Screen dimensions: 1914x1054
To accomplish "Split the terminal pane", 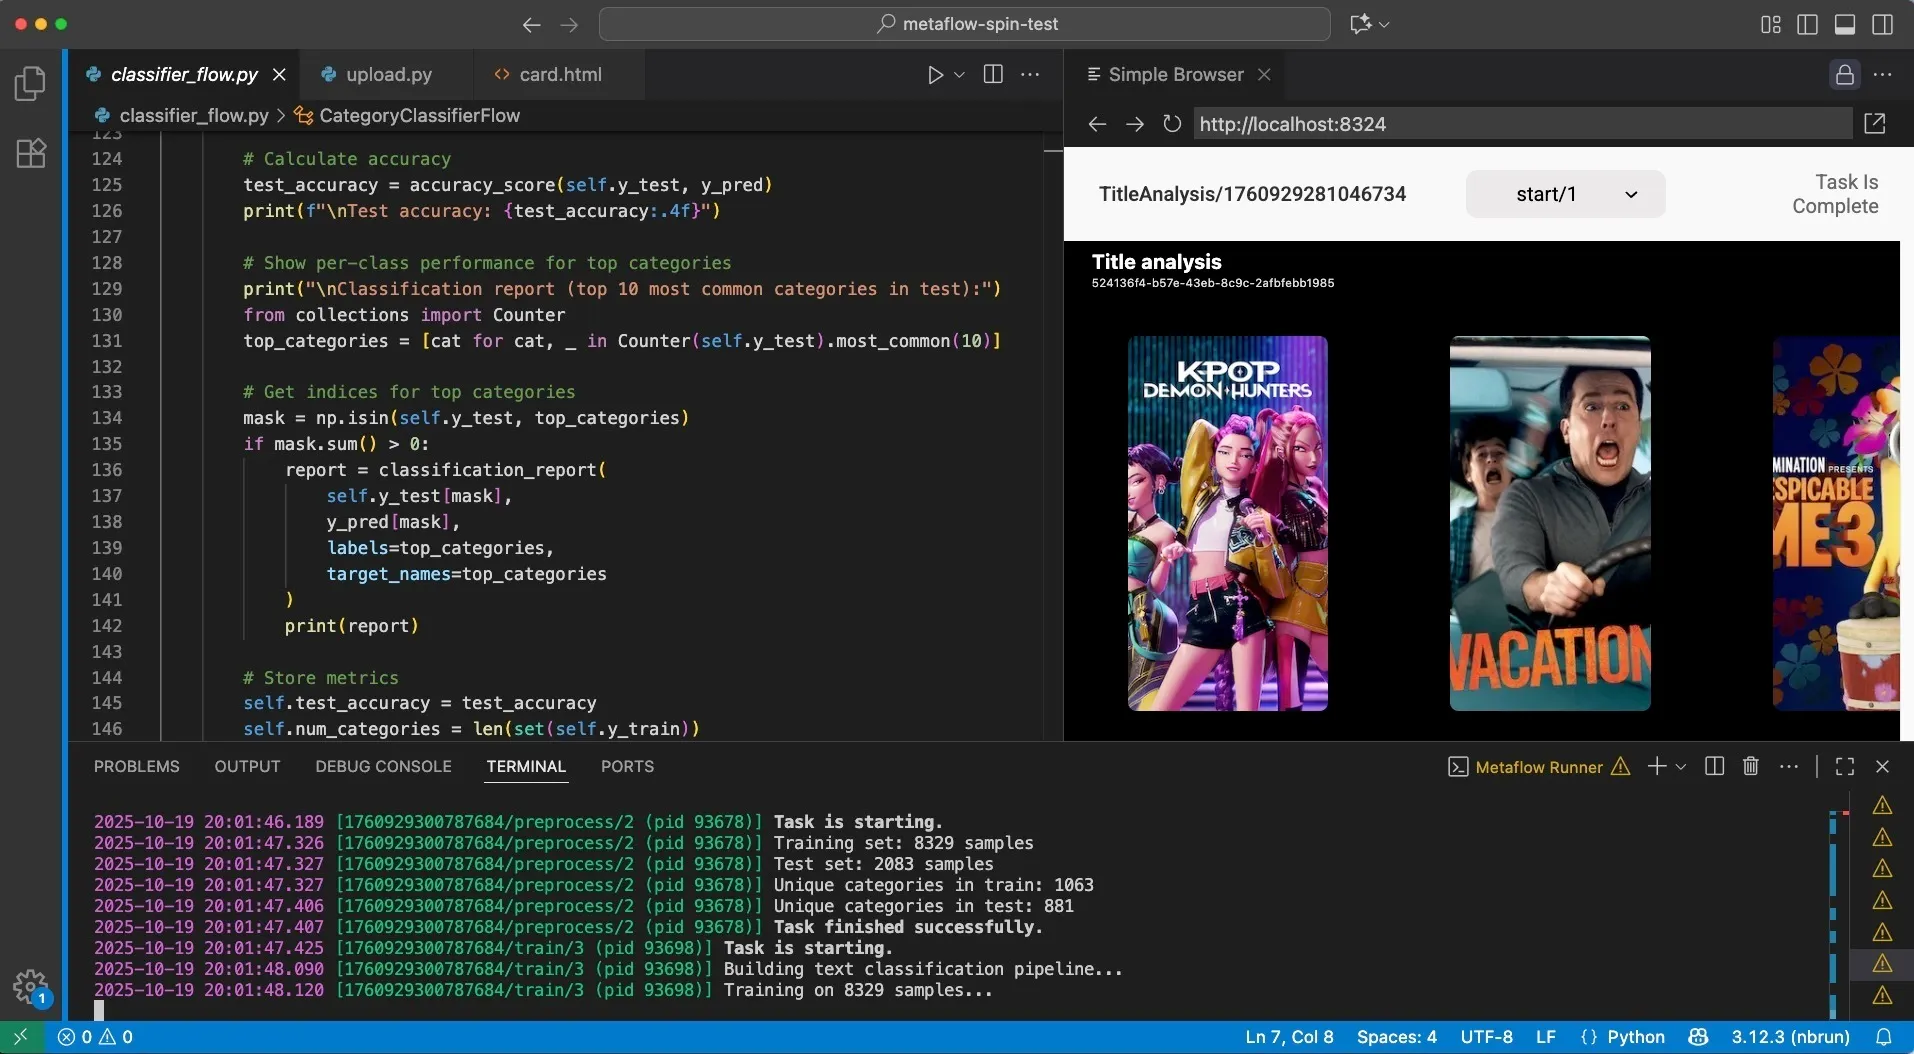I will coord(1714,766).
